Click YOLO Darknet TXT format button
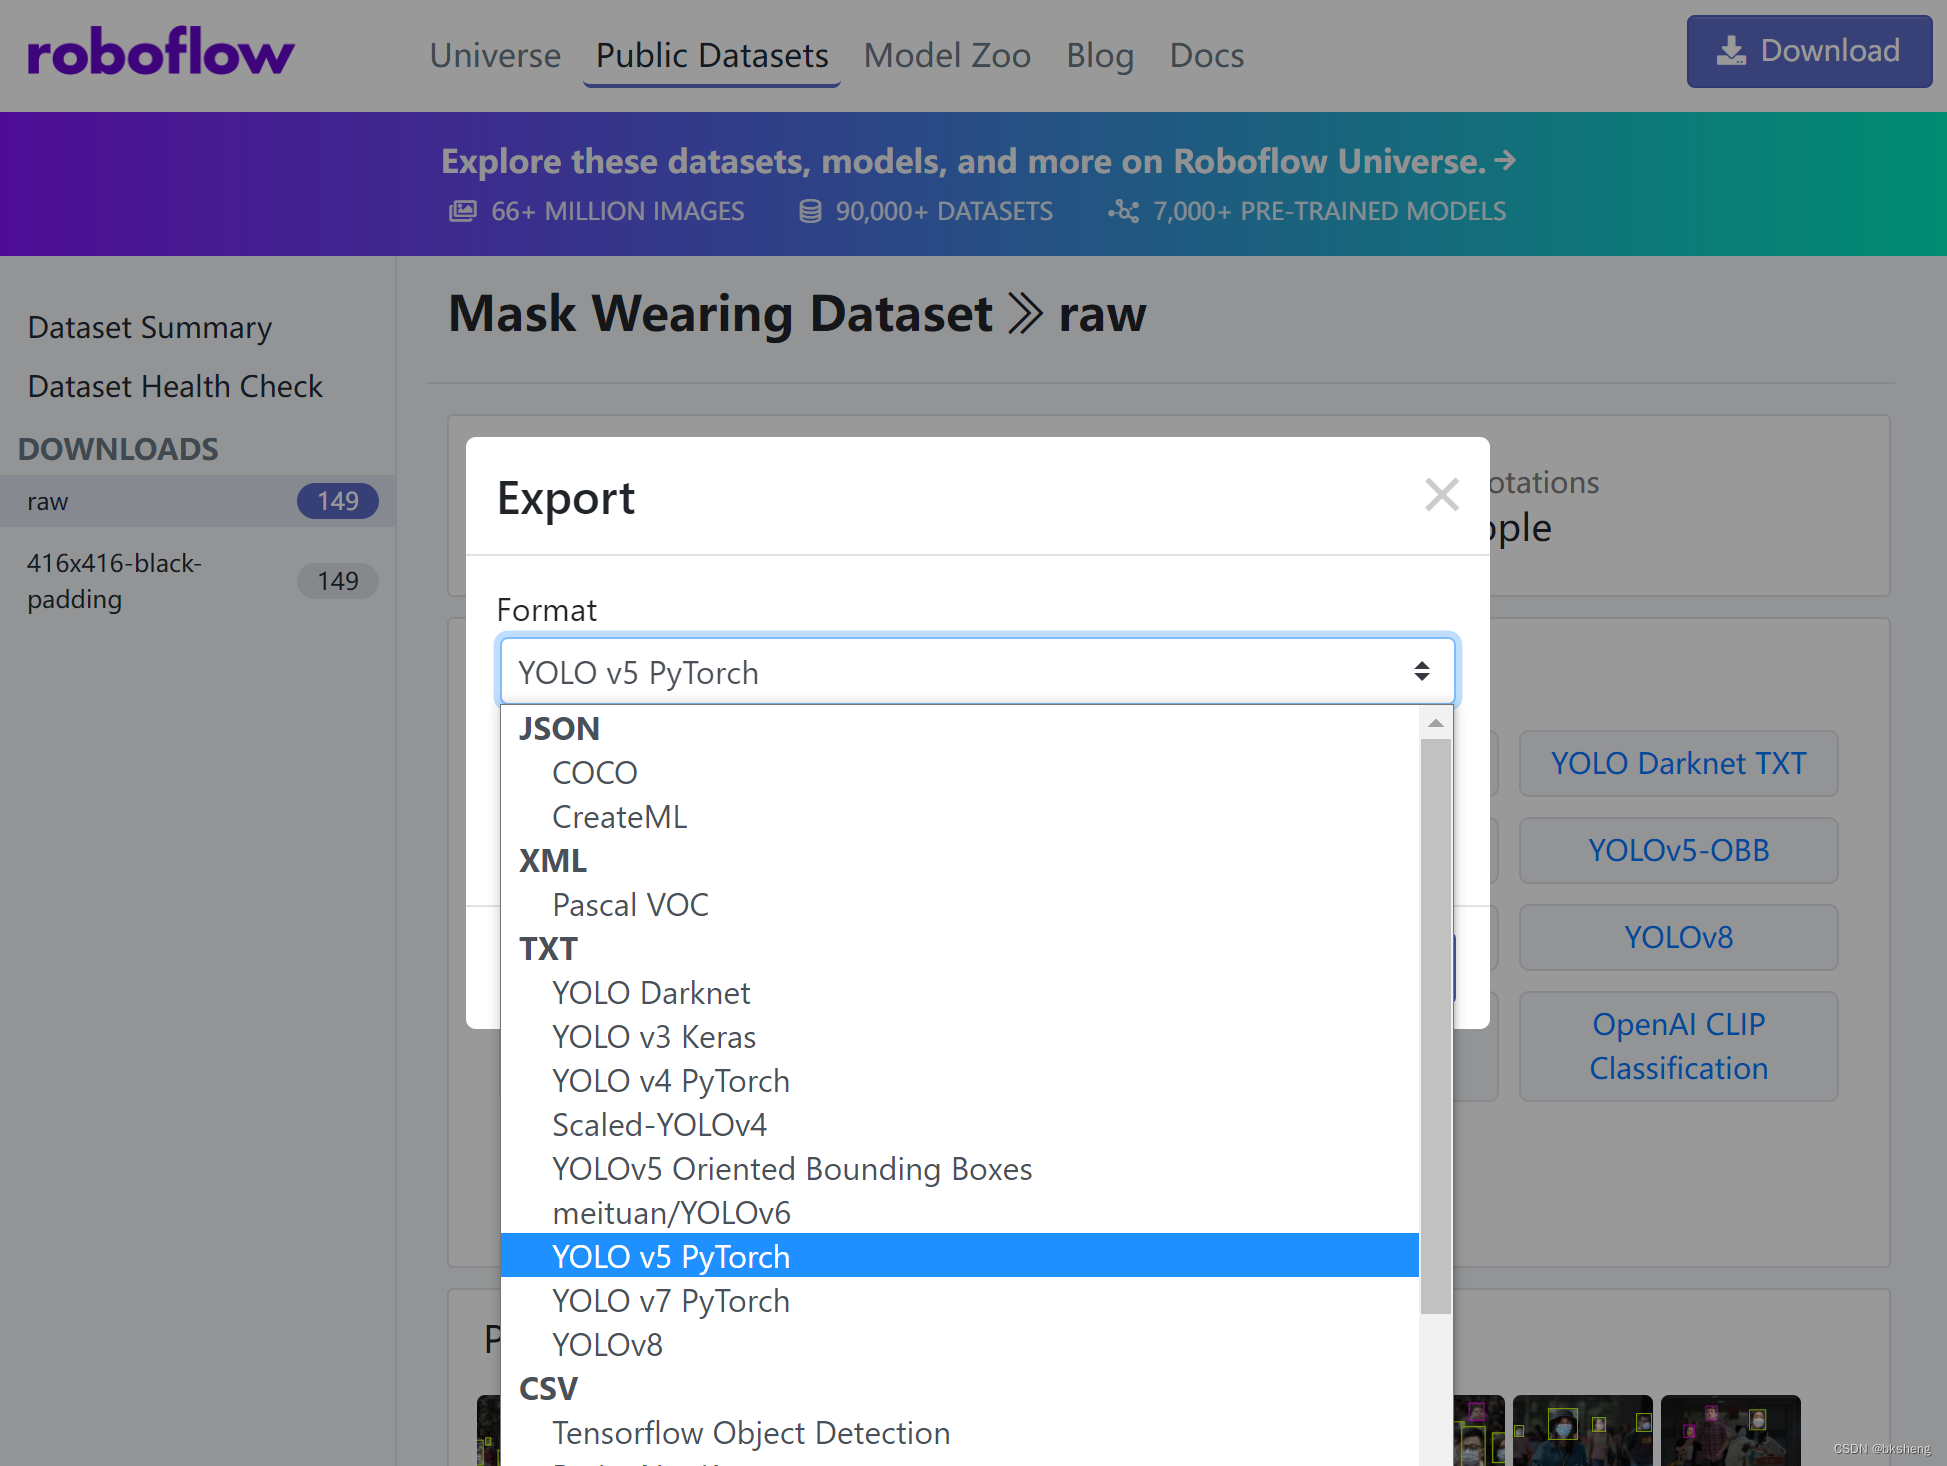Screen dimensions: 1947x1466 (x=1677, y=763)
